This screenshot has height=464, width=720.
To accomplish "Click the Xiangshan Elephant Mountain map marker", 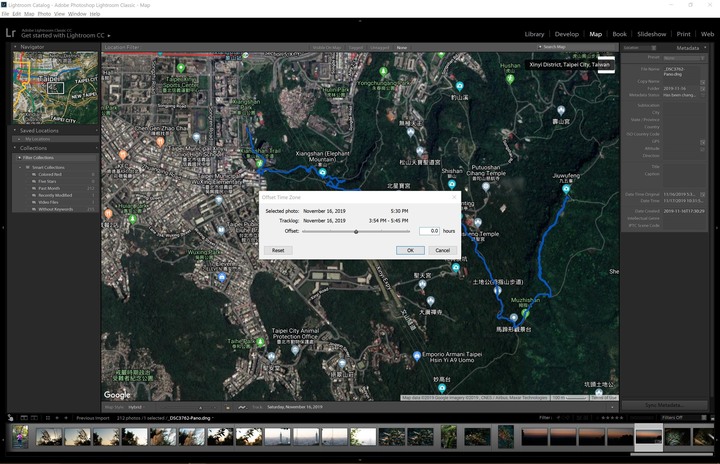I will pyautogui.click(x=322, y=173).
